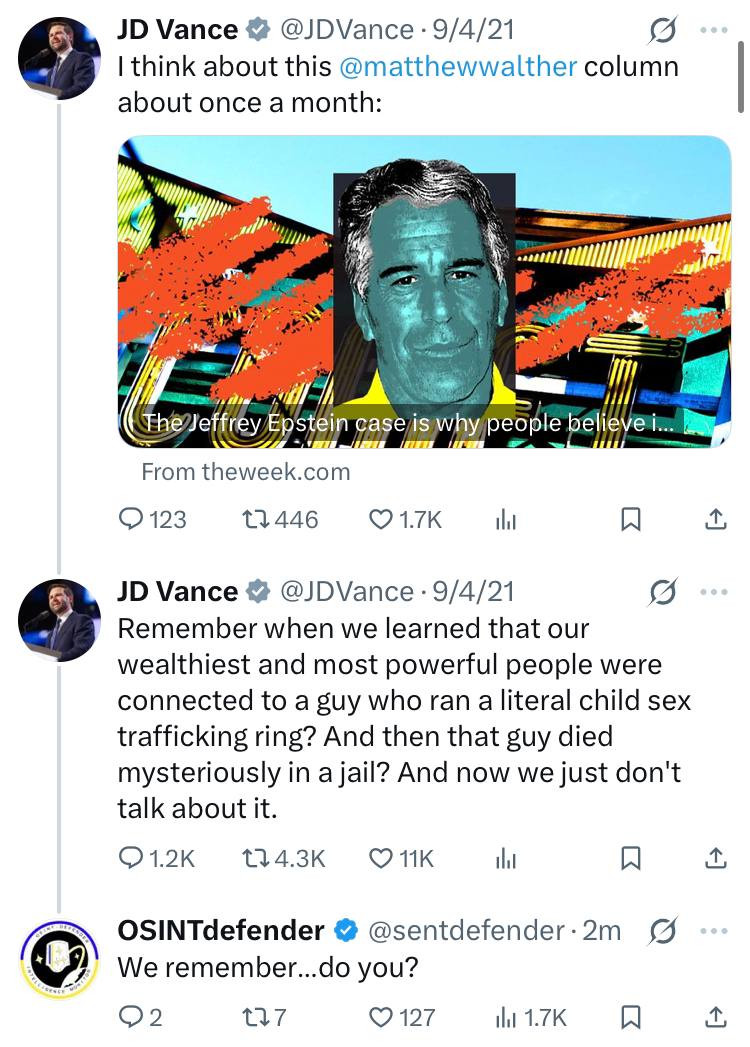This screenshot has height=1047, width=750.
Task: Open more options on second JD Vance tweet
Action: coord(714,592)
